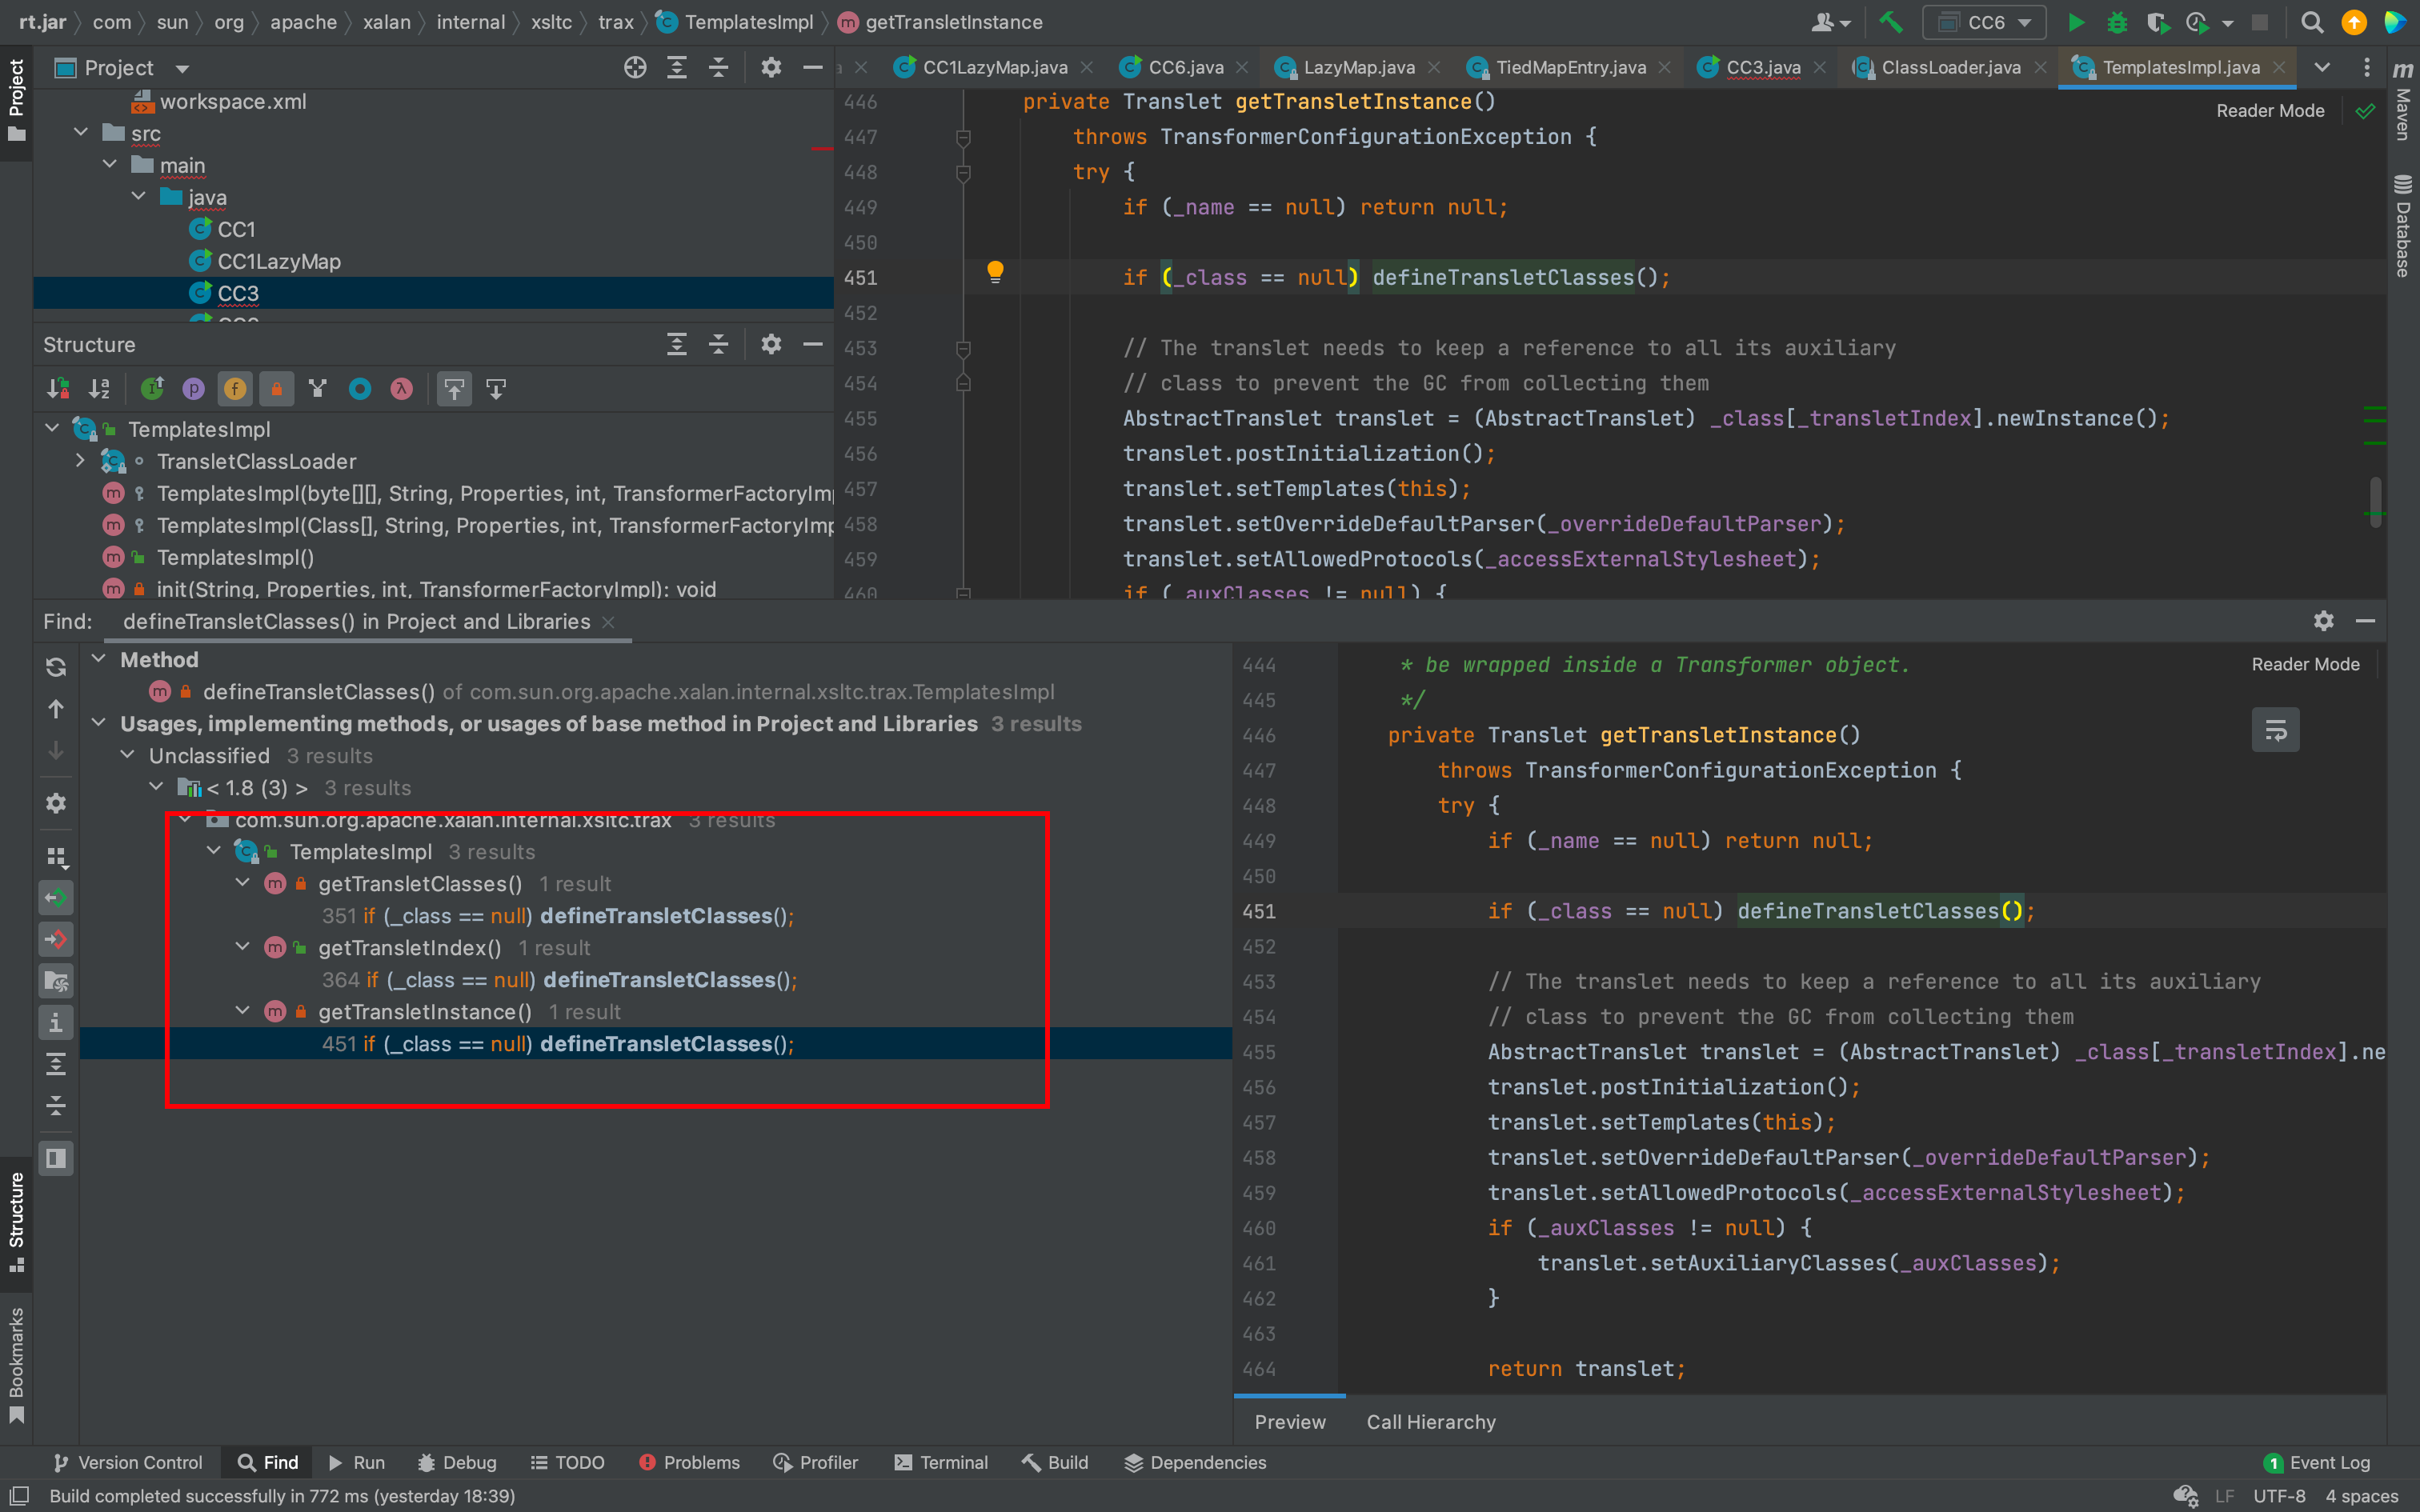Hide the Find tool window
The height and width of the screenshot is (1512, 2420).
click(2365, 621)
